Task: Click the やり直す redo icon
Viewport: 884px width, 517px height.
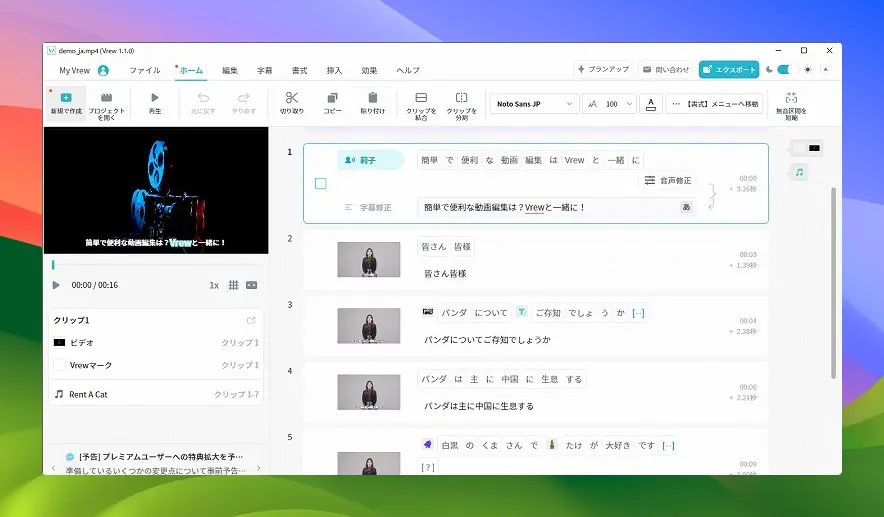Action: [x=244, y=98]
